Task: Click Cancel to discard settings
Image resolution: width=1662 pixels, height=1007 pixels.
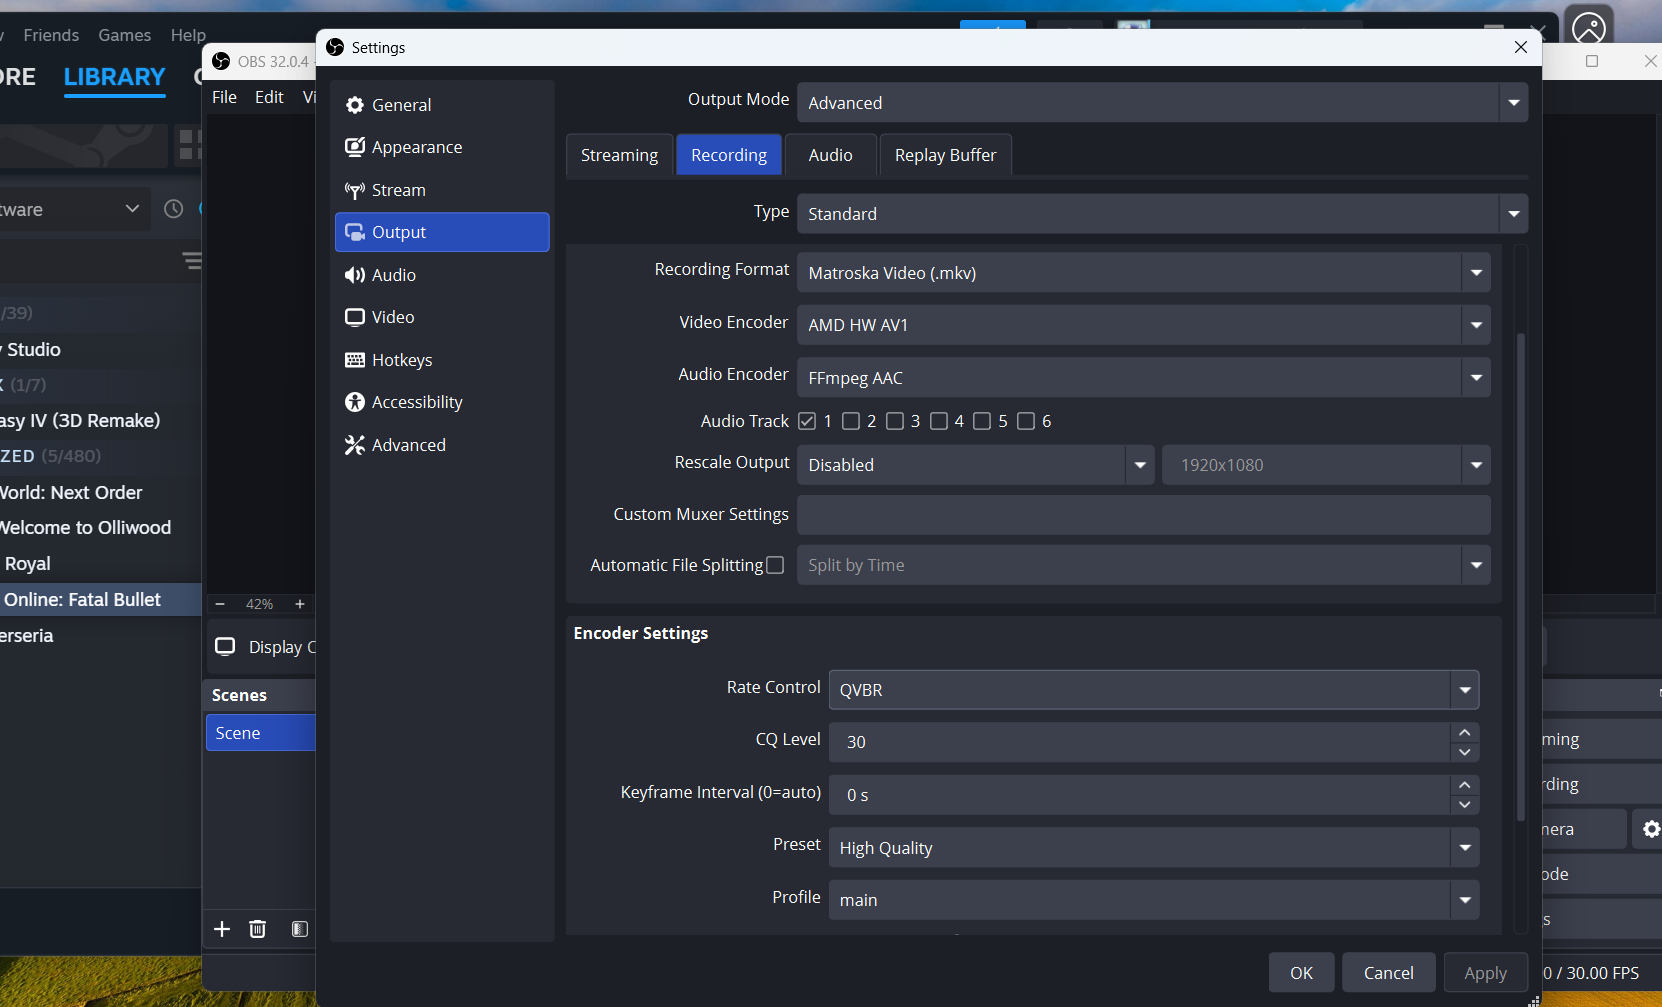Action: [1388, 973]
